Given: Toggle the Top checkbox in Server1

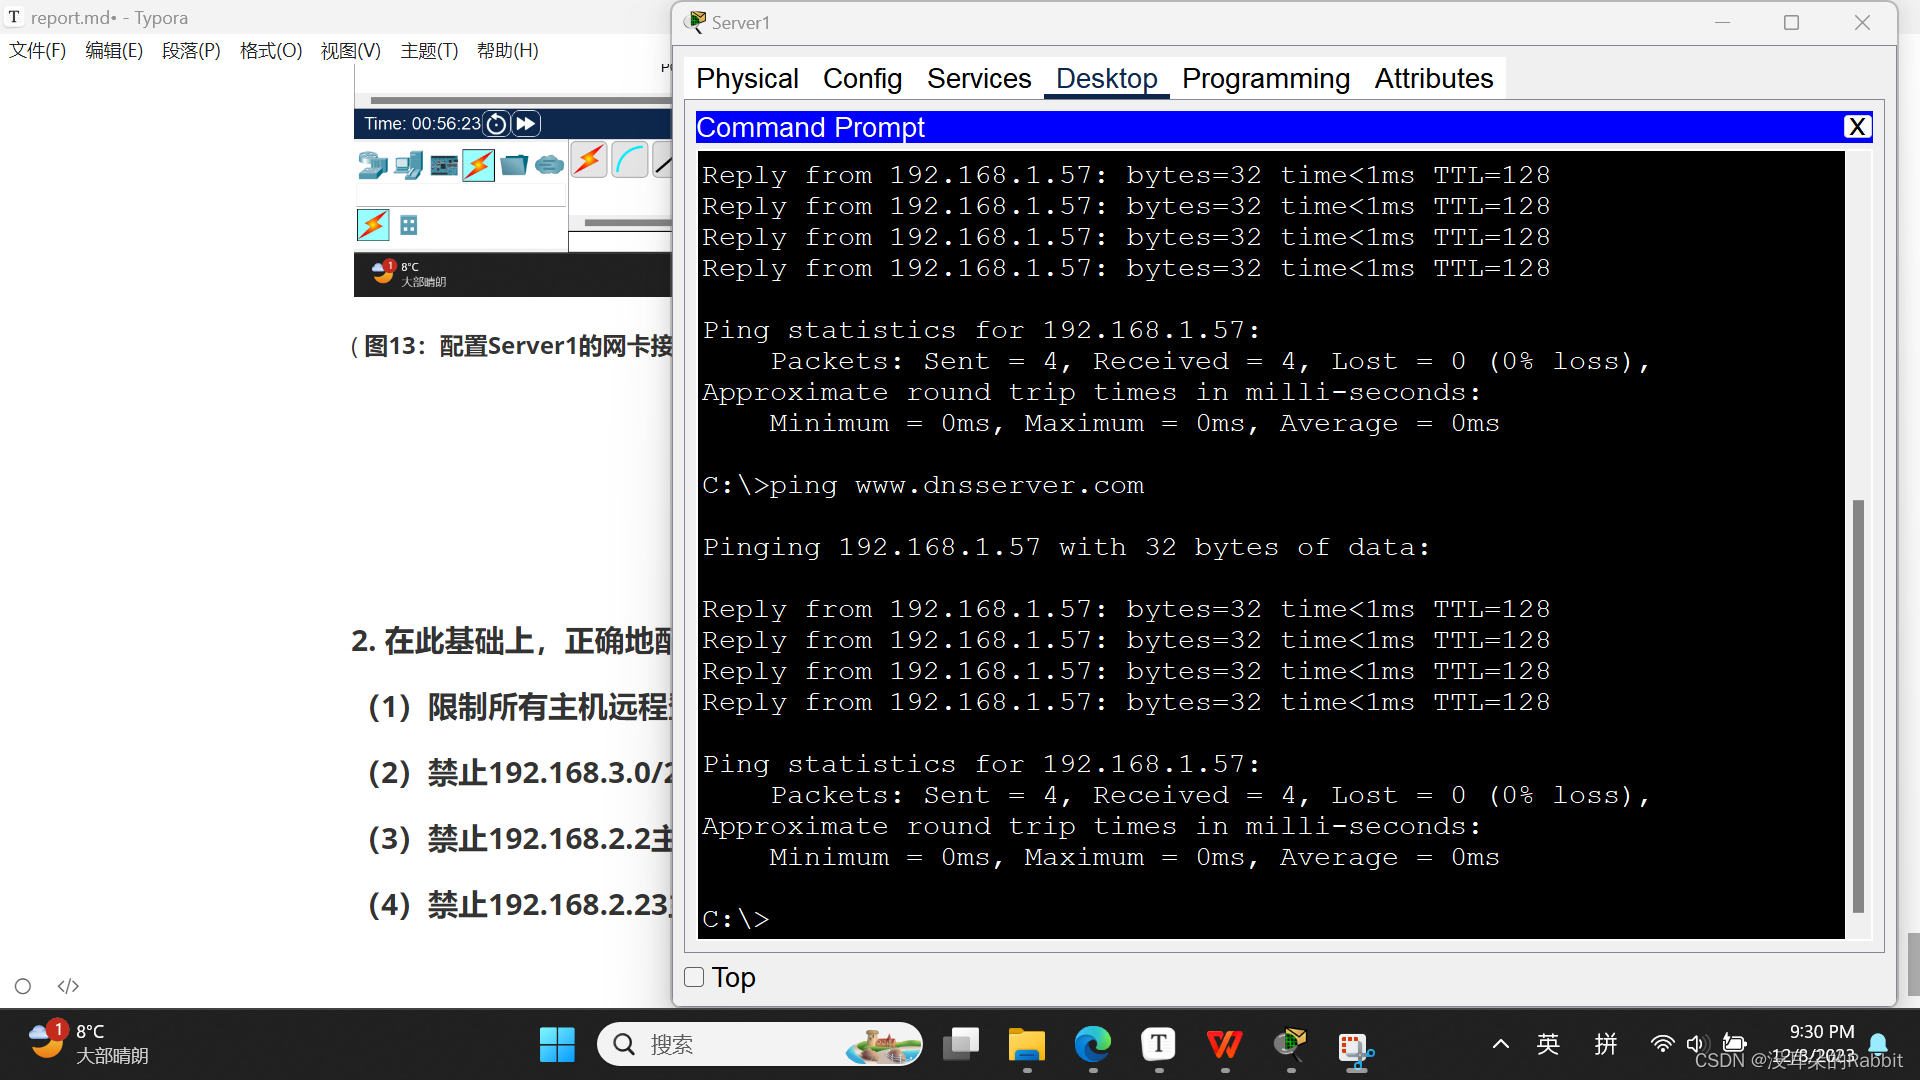Looking at the screenshot, I should 695,976.
